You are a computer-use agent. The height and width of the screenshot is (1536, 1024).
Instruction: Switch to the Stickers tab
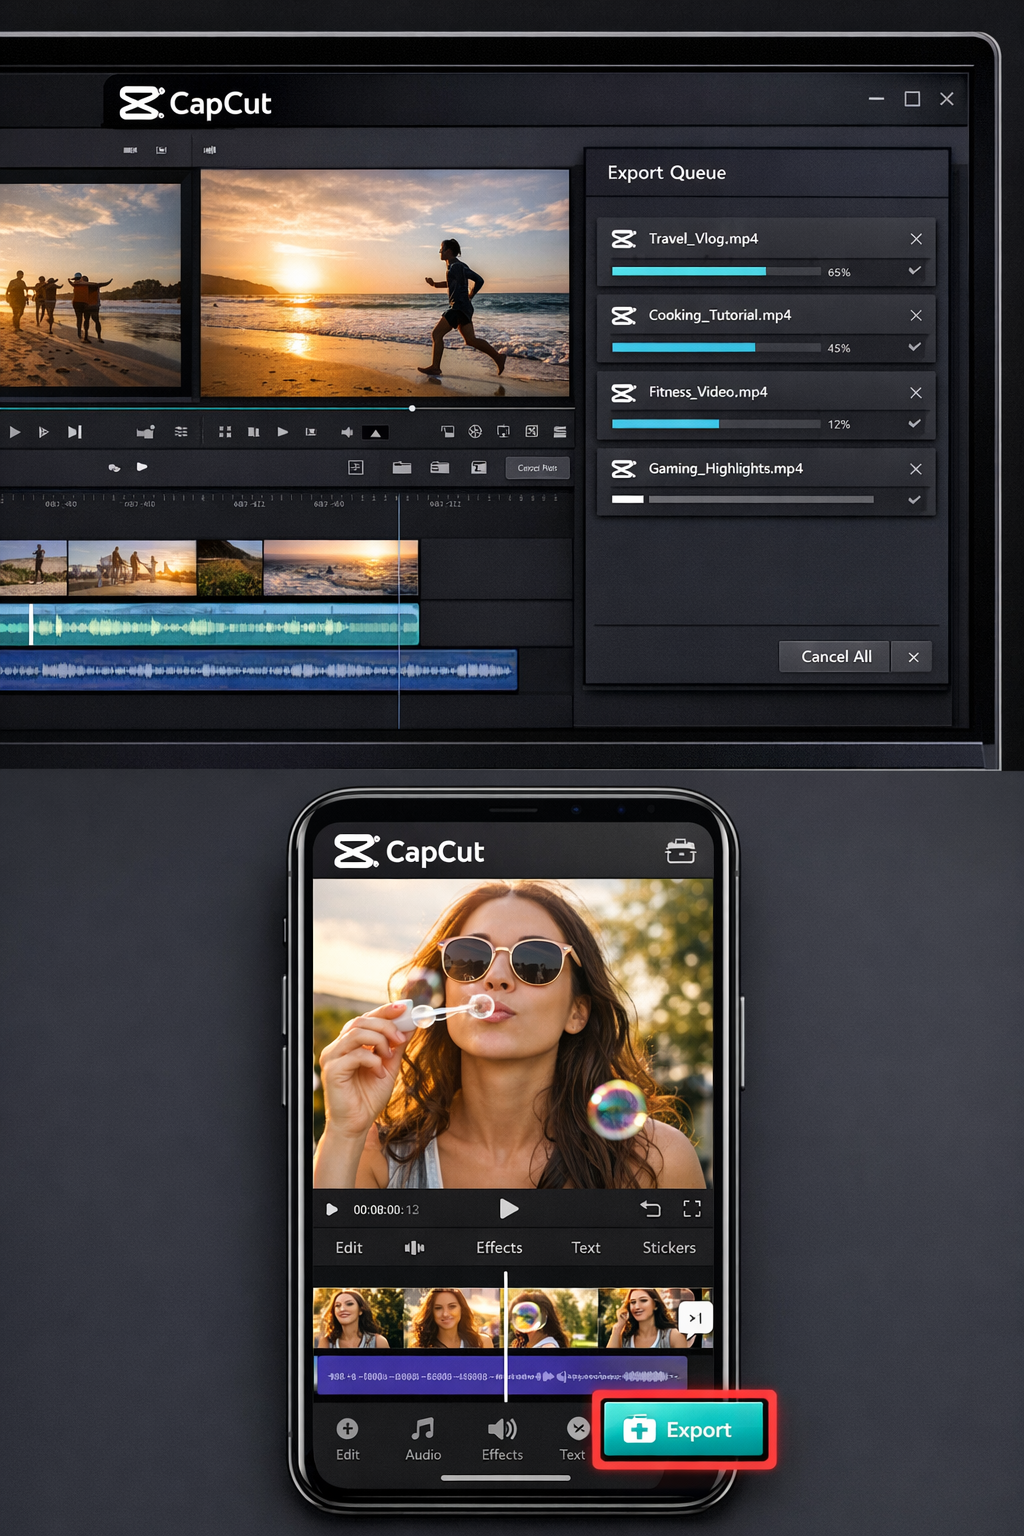tap(669, 1248)
